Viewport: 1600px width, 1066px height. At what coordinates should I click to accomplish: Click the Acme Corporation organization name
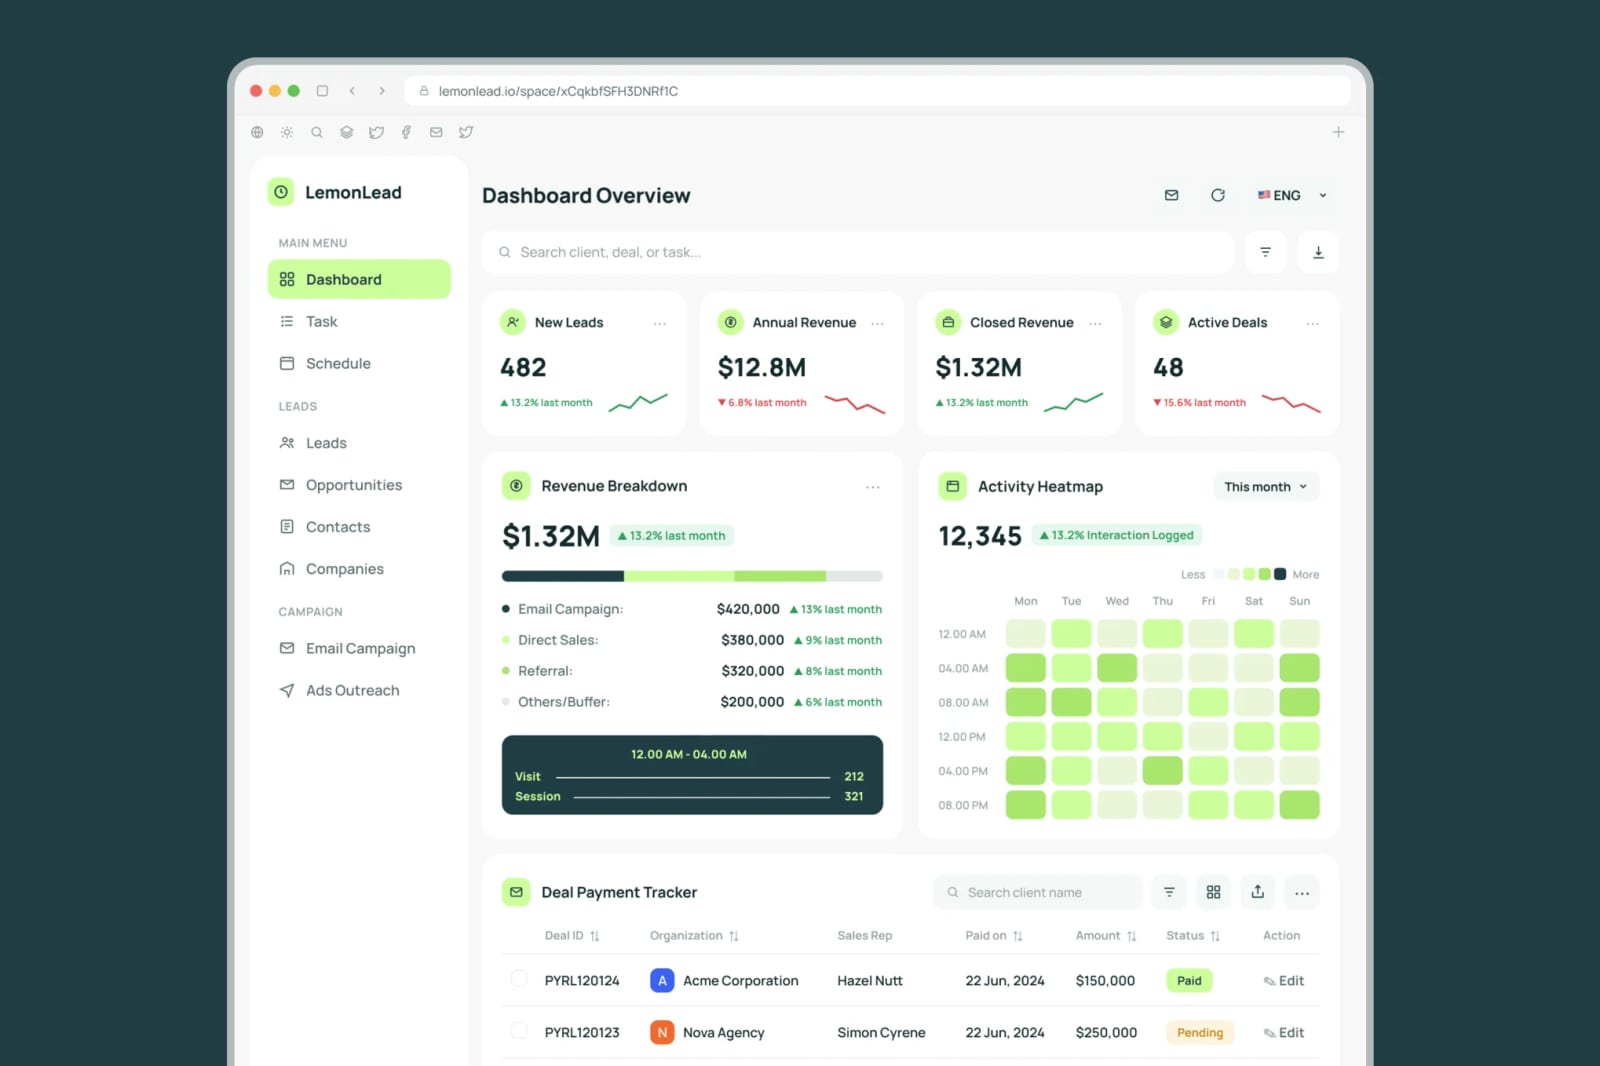click(x=740, y=981)
